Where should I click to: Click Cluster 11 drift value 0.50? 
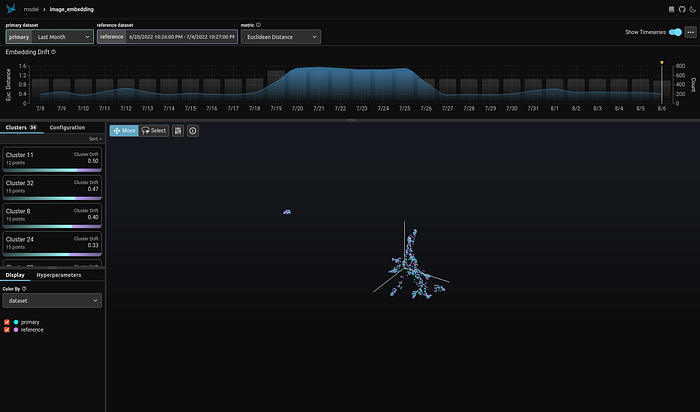click(x=93, y=161)
